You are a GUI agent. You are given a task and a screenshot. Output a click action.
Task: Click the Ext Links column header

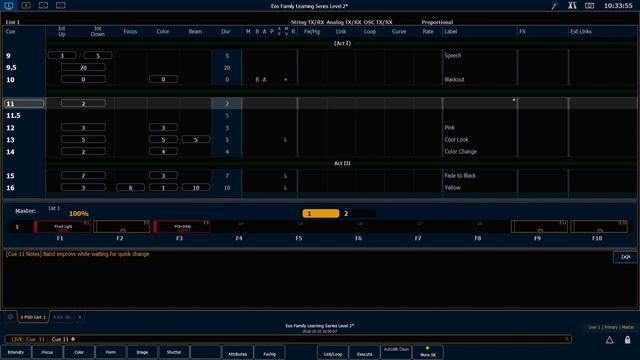tap(581, 31)
